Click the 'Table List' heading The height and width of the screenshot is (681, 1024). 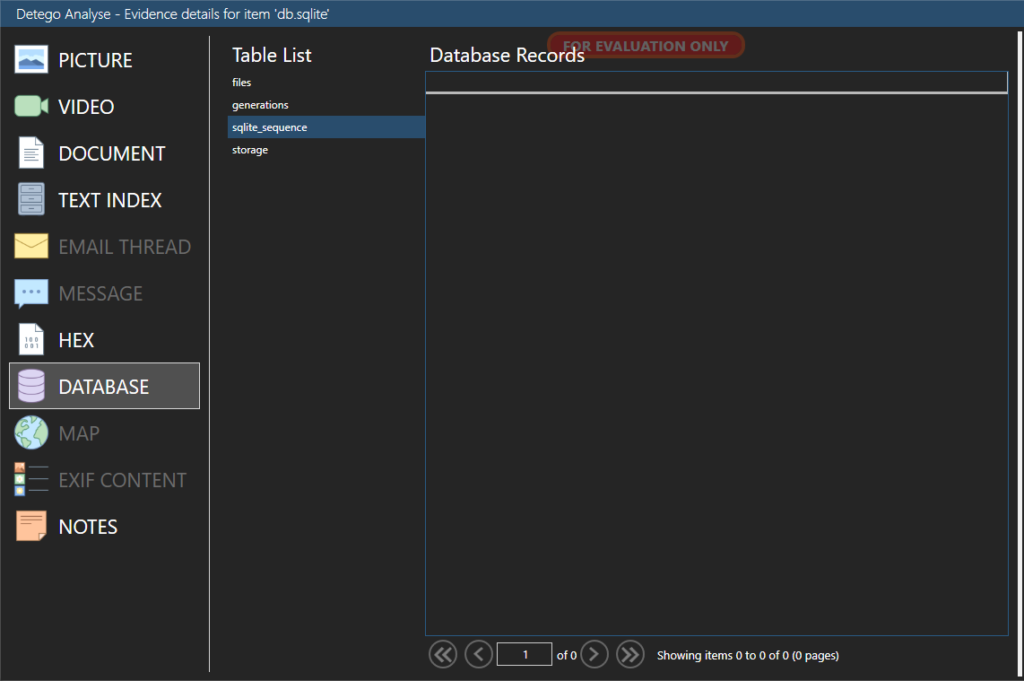coord(272,55)
